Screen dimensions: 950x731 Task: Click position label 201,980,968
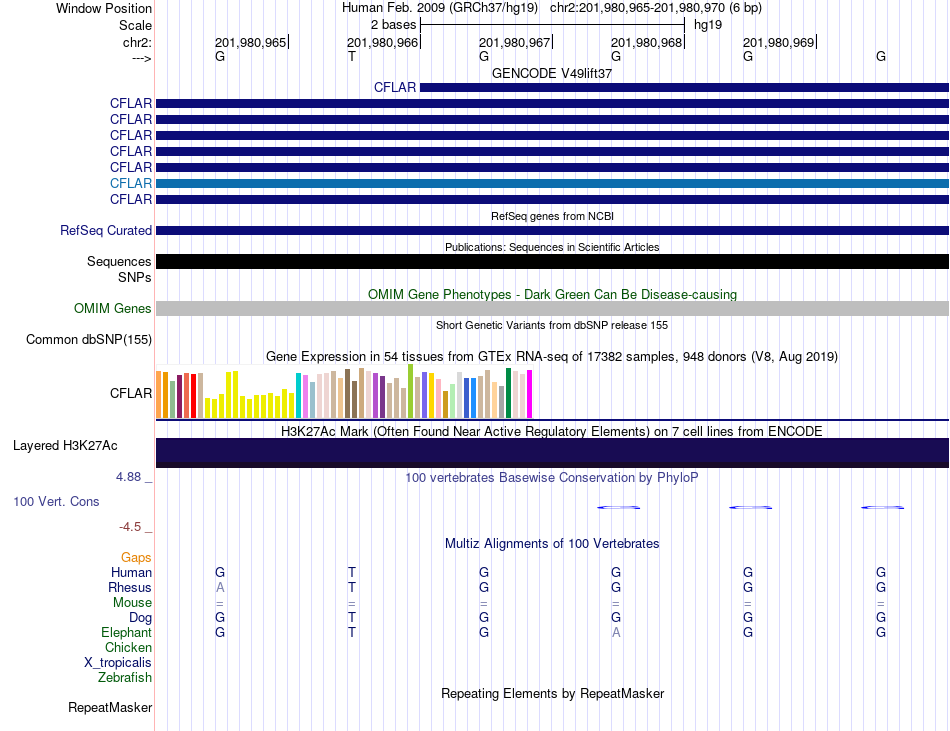point(646,42)
